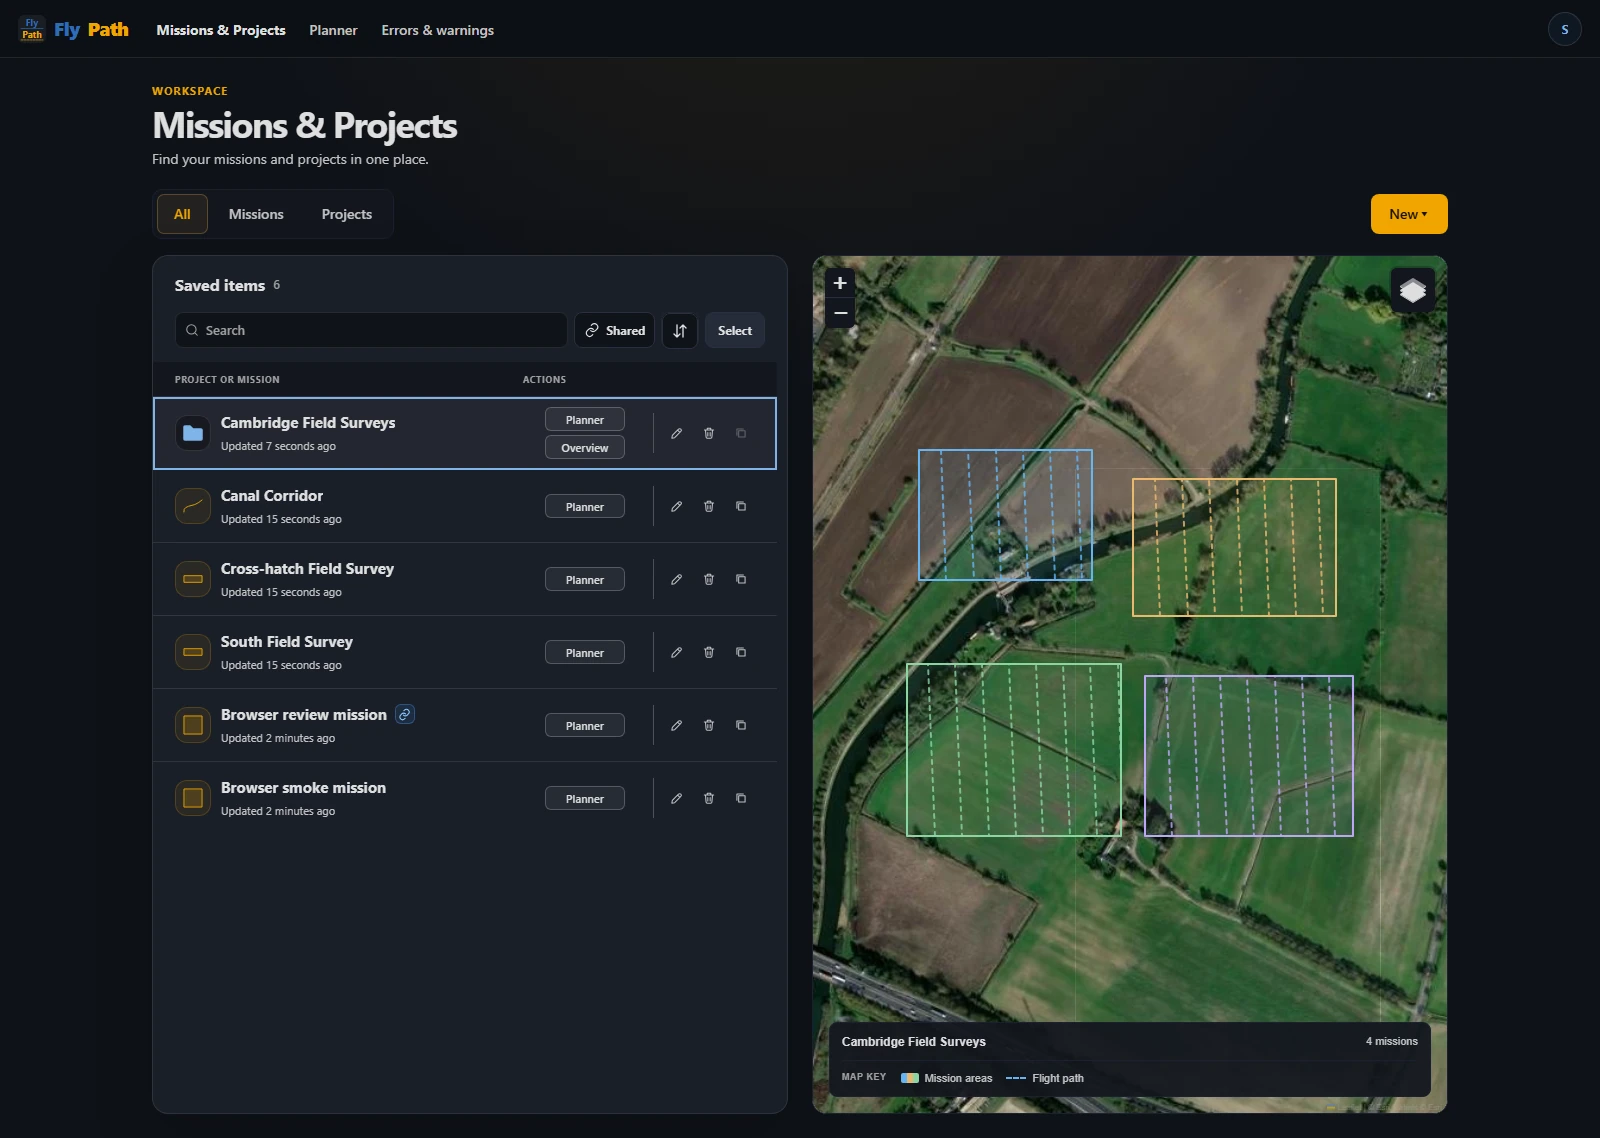1600x1138 pixels.
Task: Click the purple mission area on map
Action: 1249,756
